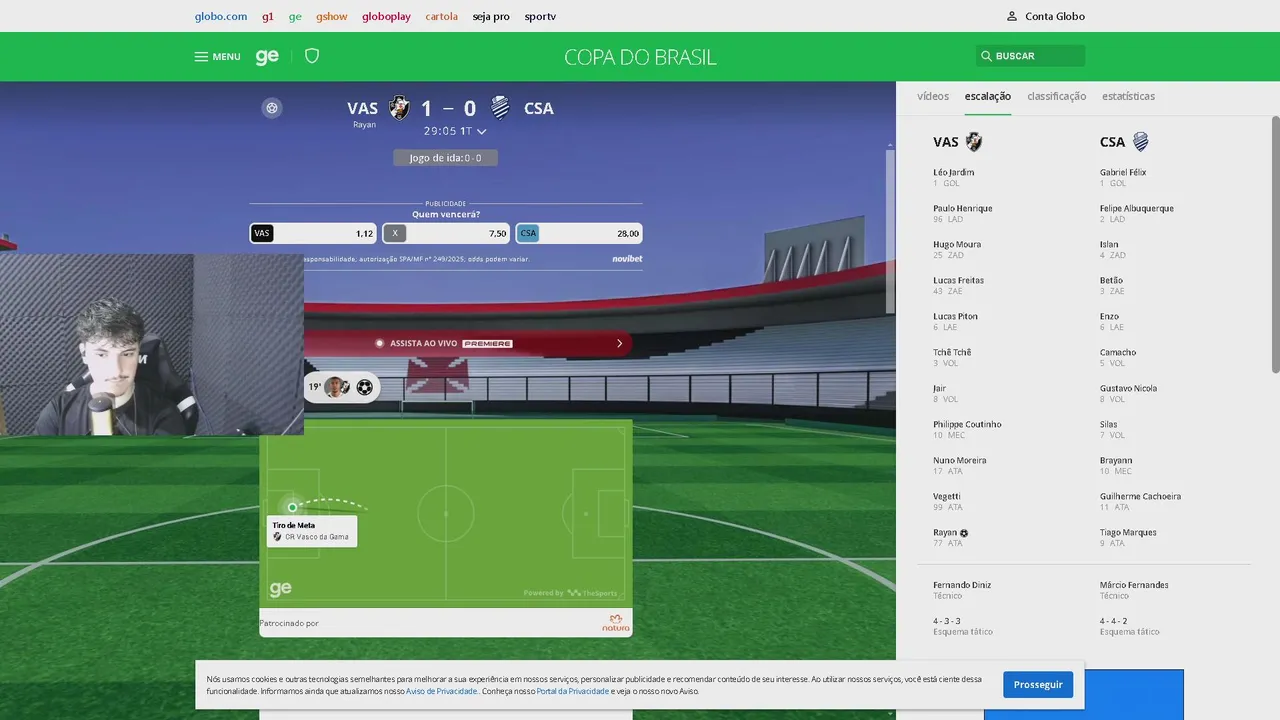This screenshot has height=720, width=1280.
Task: Select VAS 1.12 betting odd
Action: pyautogui.click(x=313, y=233)
